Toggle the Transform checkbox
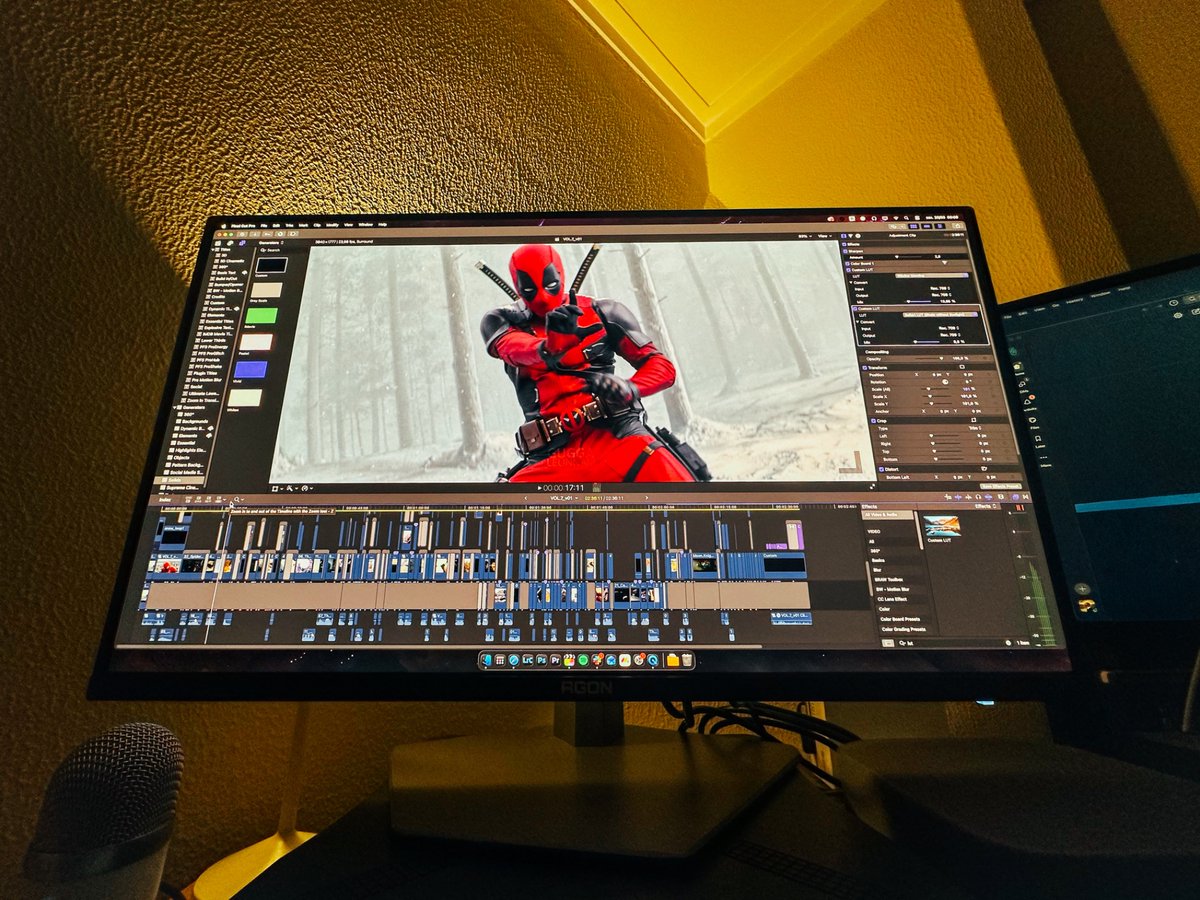 [865, 368]
